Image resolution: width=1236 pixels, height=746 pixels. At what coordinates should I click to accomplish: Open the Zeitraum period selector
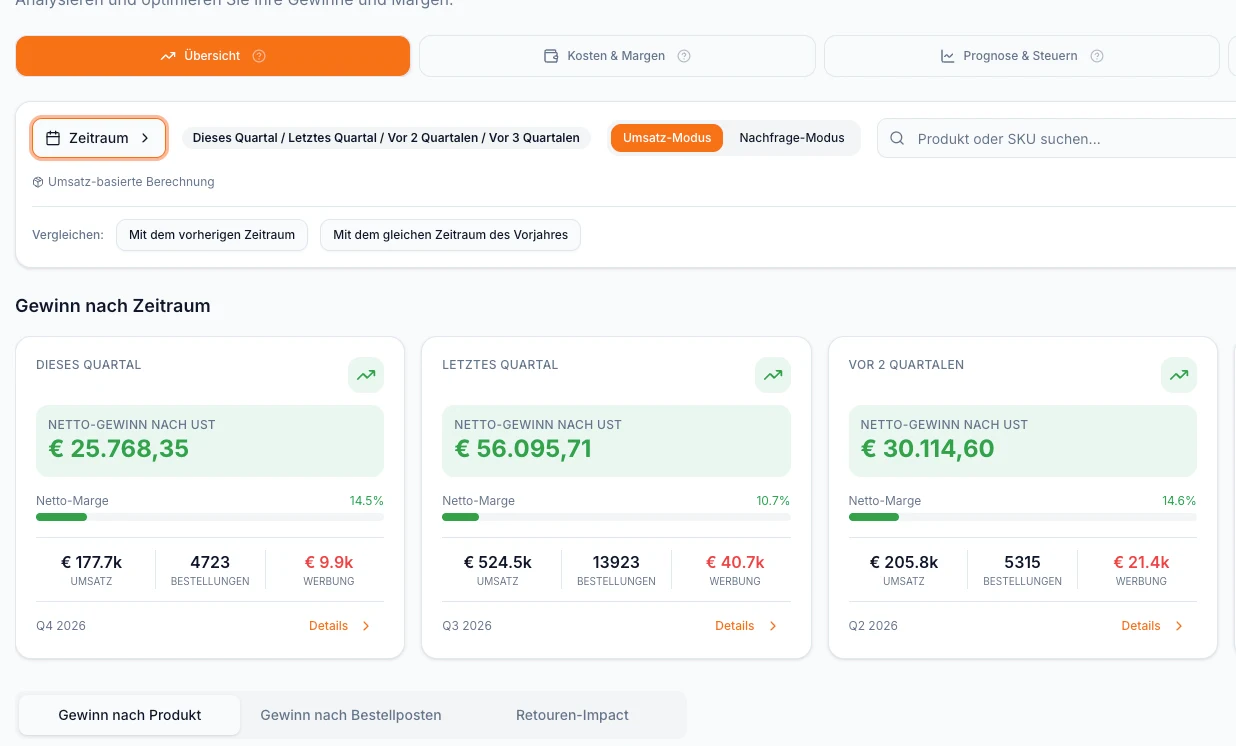click(x=99, y=138)
